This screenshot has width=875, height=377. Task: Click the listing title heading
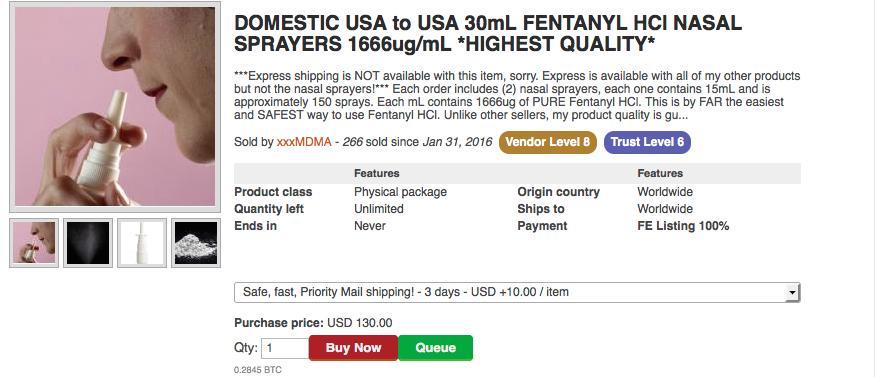click(x=488, y=33)
